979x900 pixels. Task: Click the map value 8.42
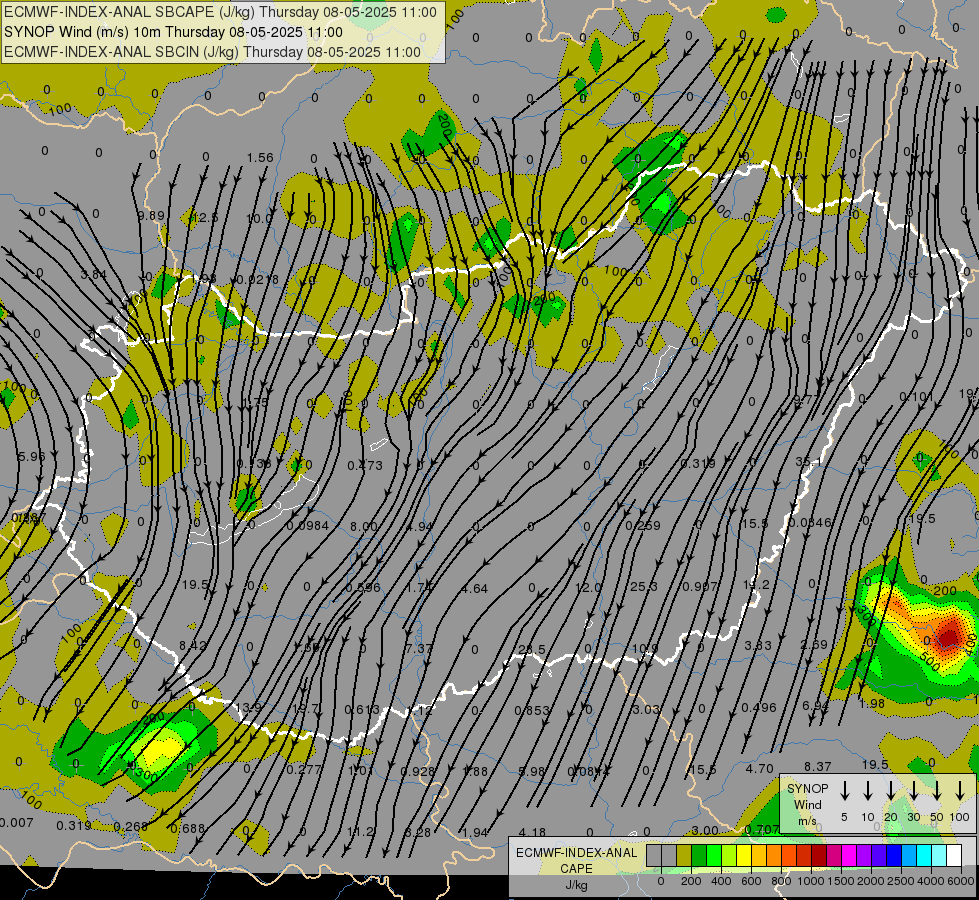coord(193,646)
